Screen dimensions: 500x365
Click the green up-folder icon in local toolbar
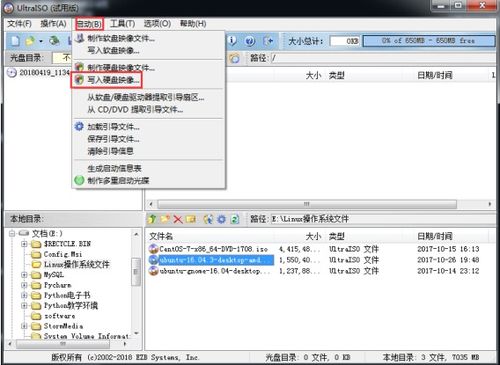[x=152, y=219]
